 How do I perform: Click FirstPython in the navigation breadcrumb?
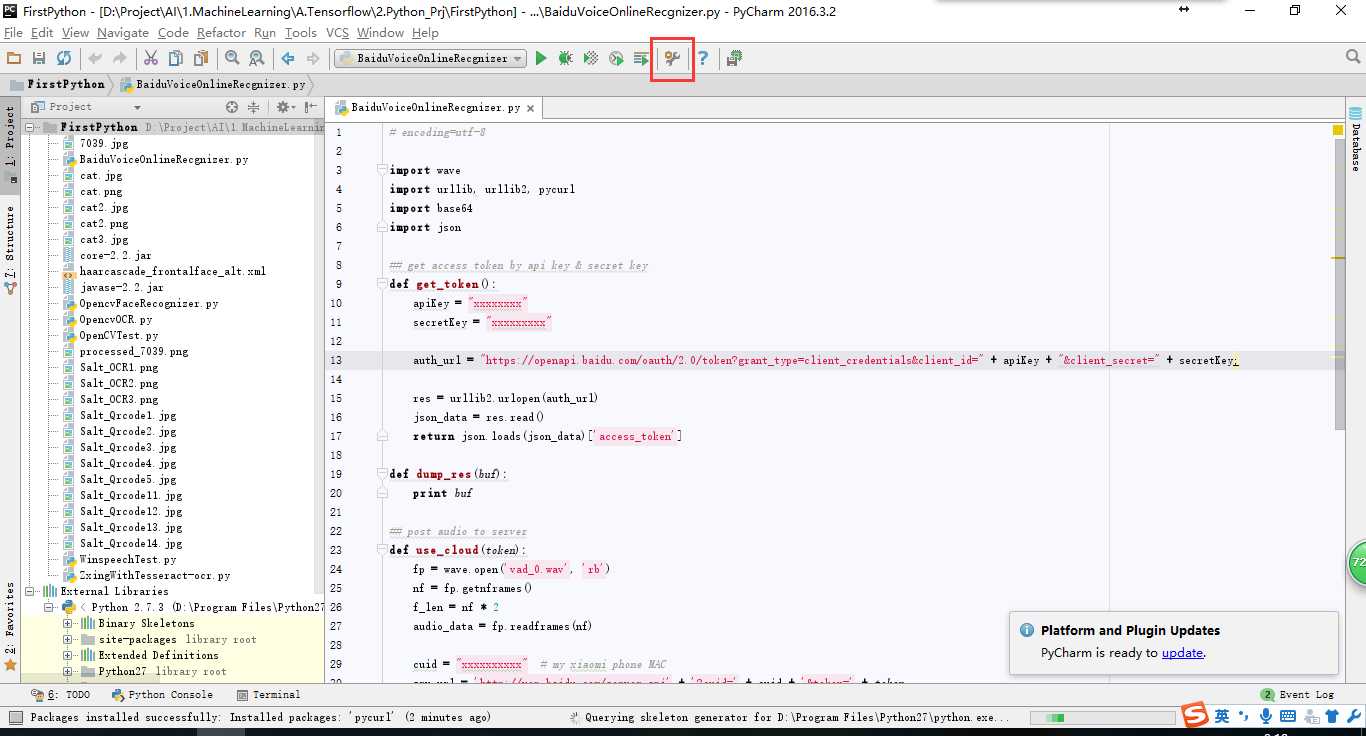pyautogui.click(x=57, y=84)
